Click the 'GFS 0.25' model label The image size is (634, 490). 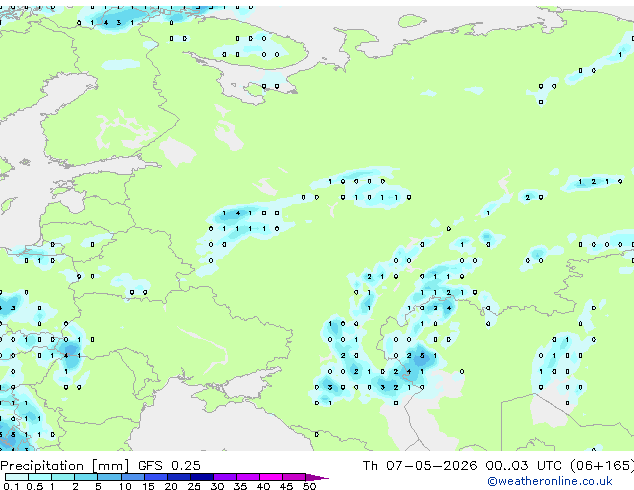pyautogui.click(x=169, y=466)
